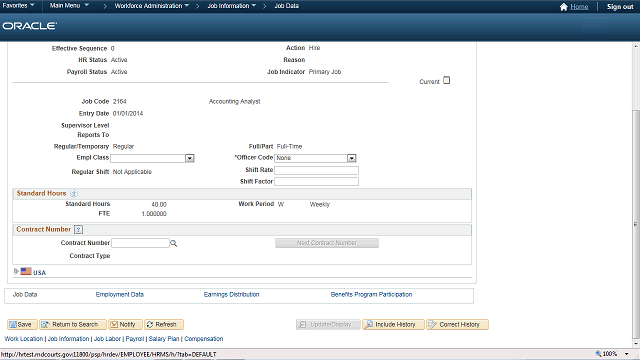The height and width of the screenshot is (360, 640).
Task: Click the Sign out link
Action: click(620, 7)
